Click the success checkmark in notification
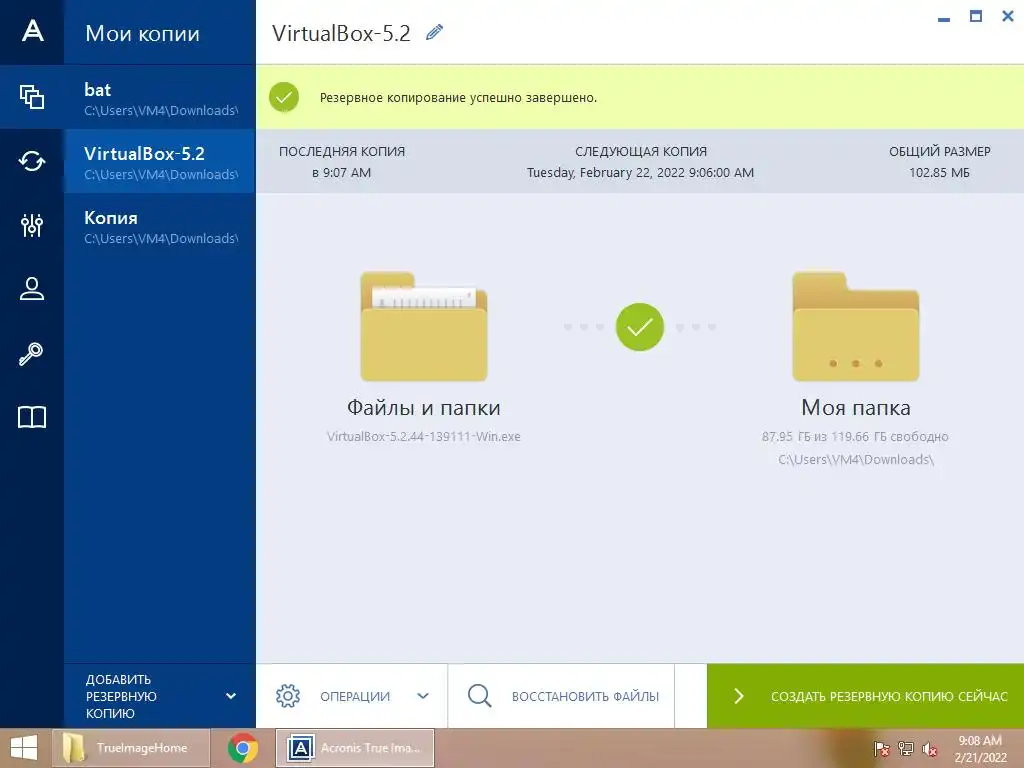 pyautogui.click(x=284, y=97)
